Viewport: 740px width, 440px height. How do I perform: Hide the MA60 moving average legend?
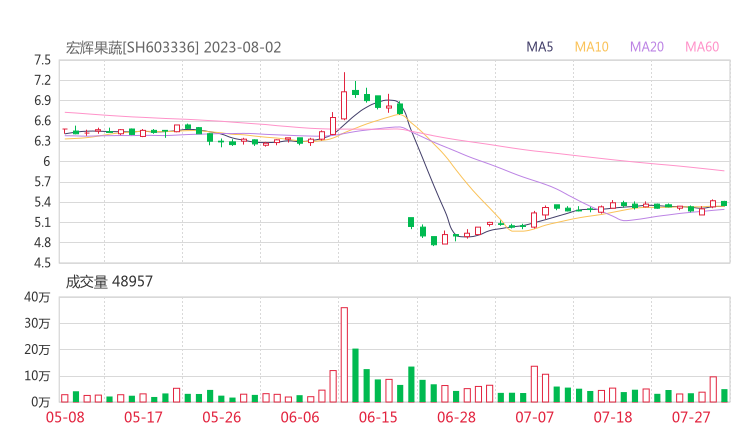[x=702, y=47]
